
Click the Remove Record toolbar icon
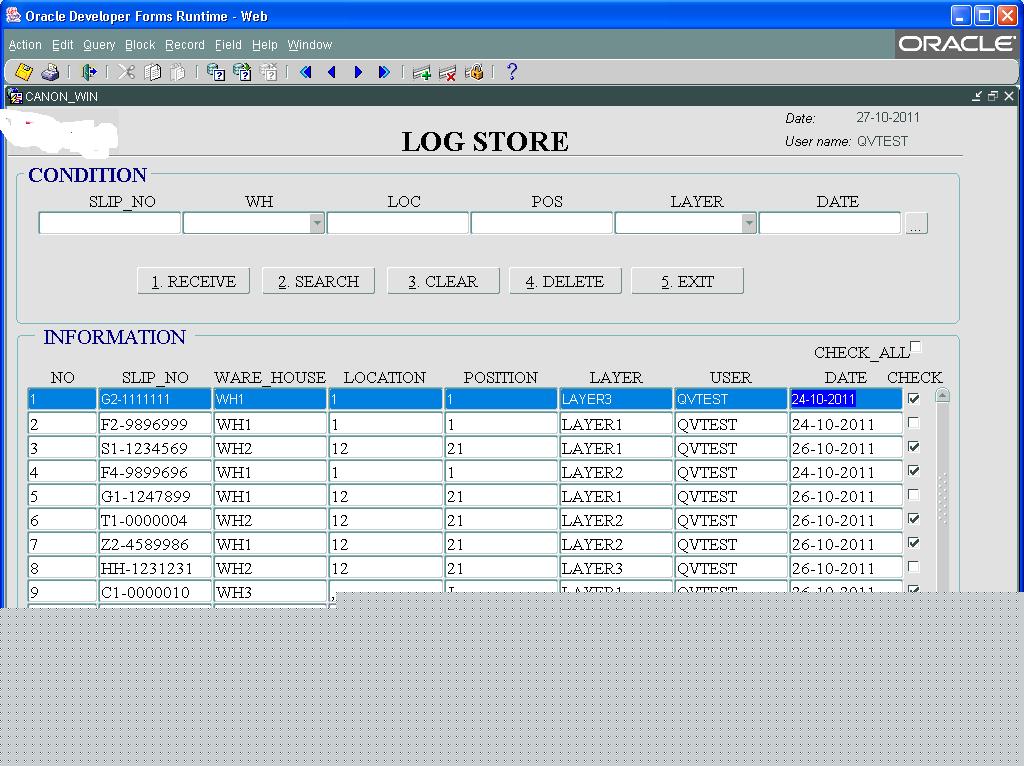[448, 72]
